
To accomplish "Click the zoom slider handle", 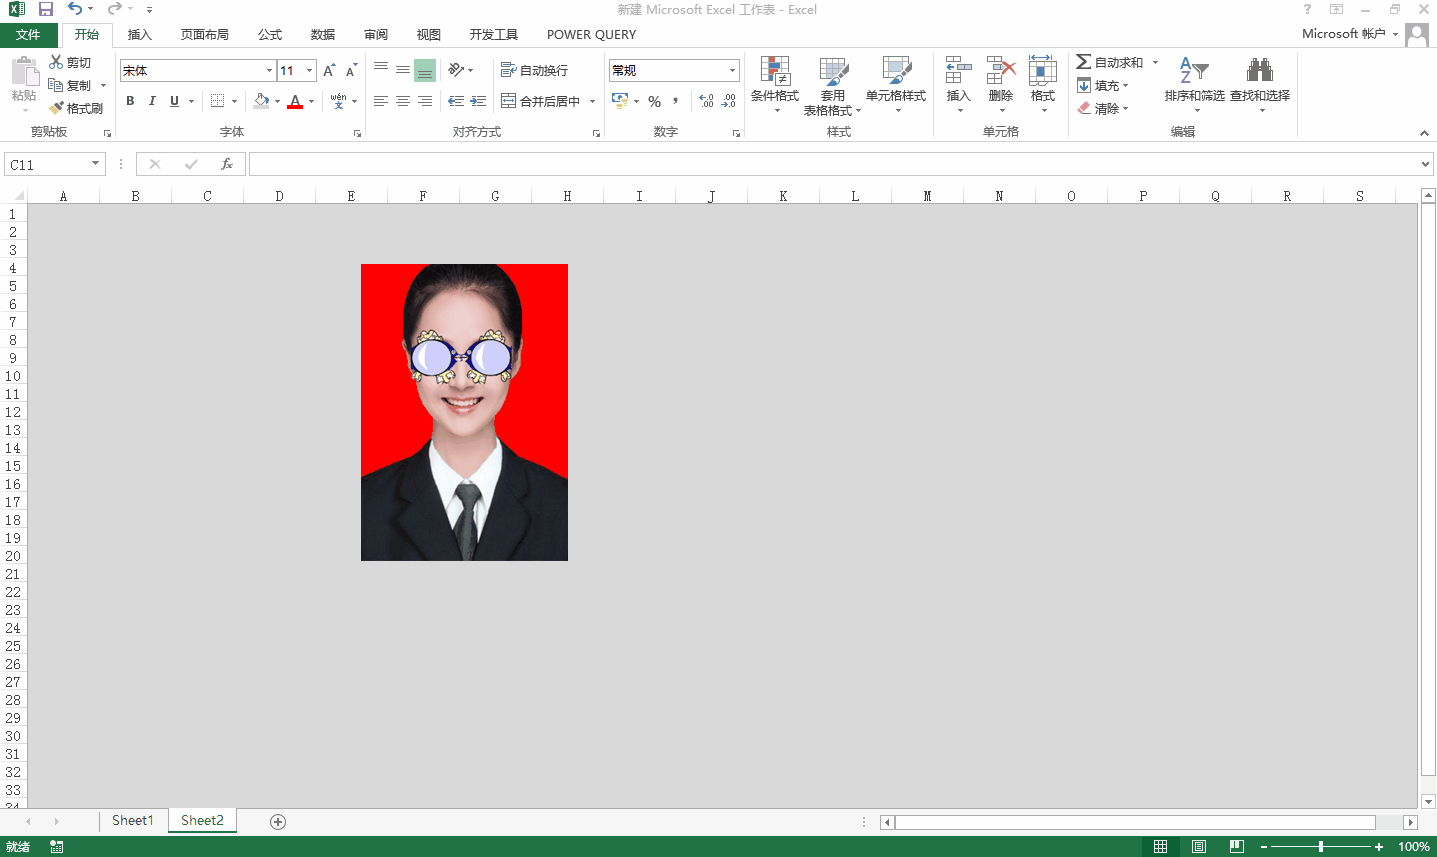I will [x=1321, y=847].
